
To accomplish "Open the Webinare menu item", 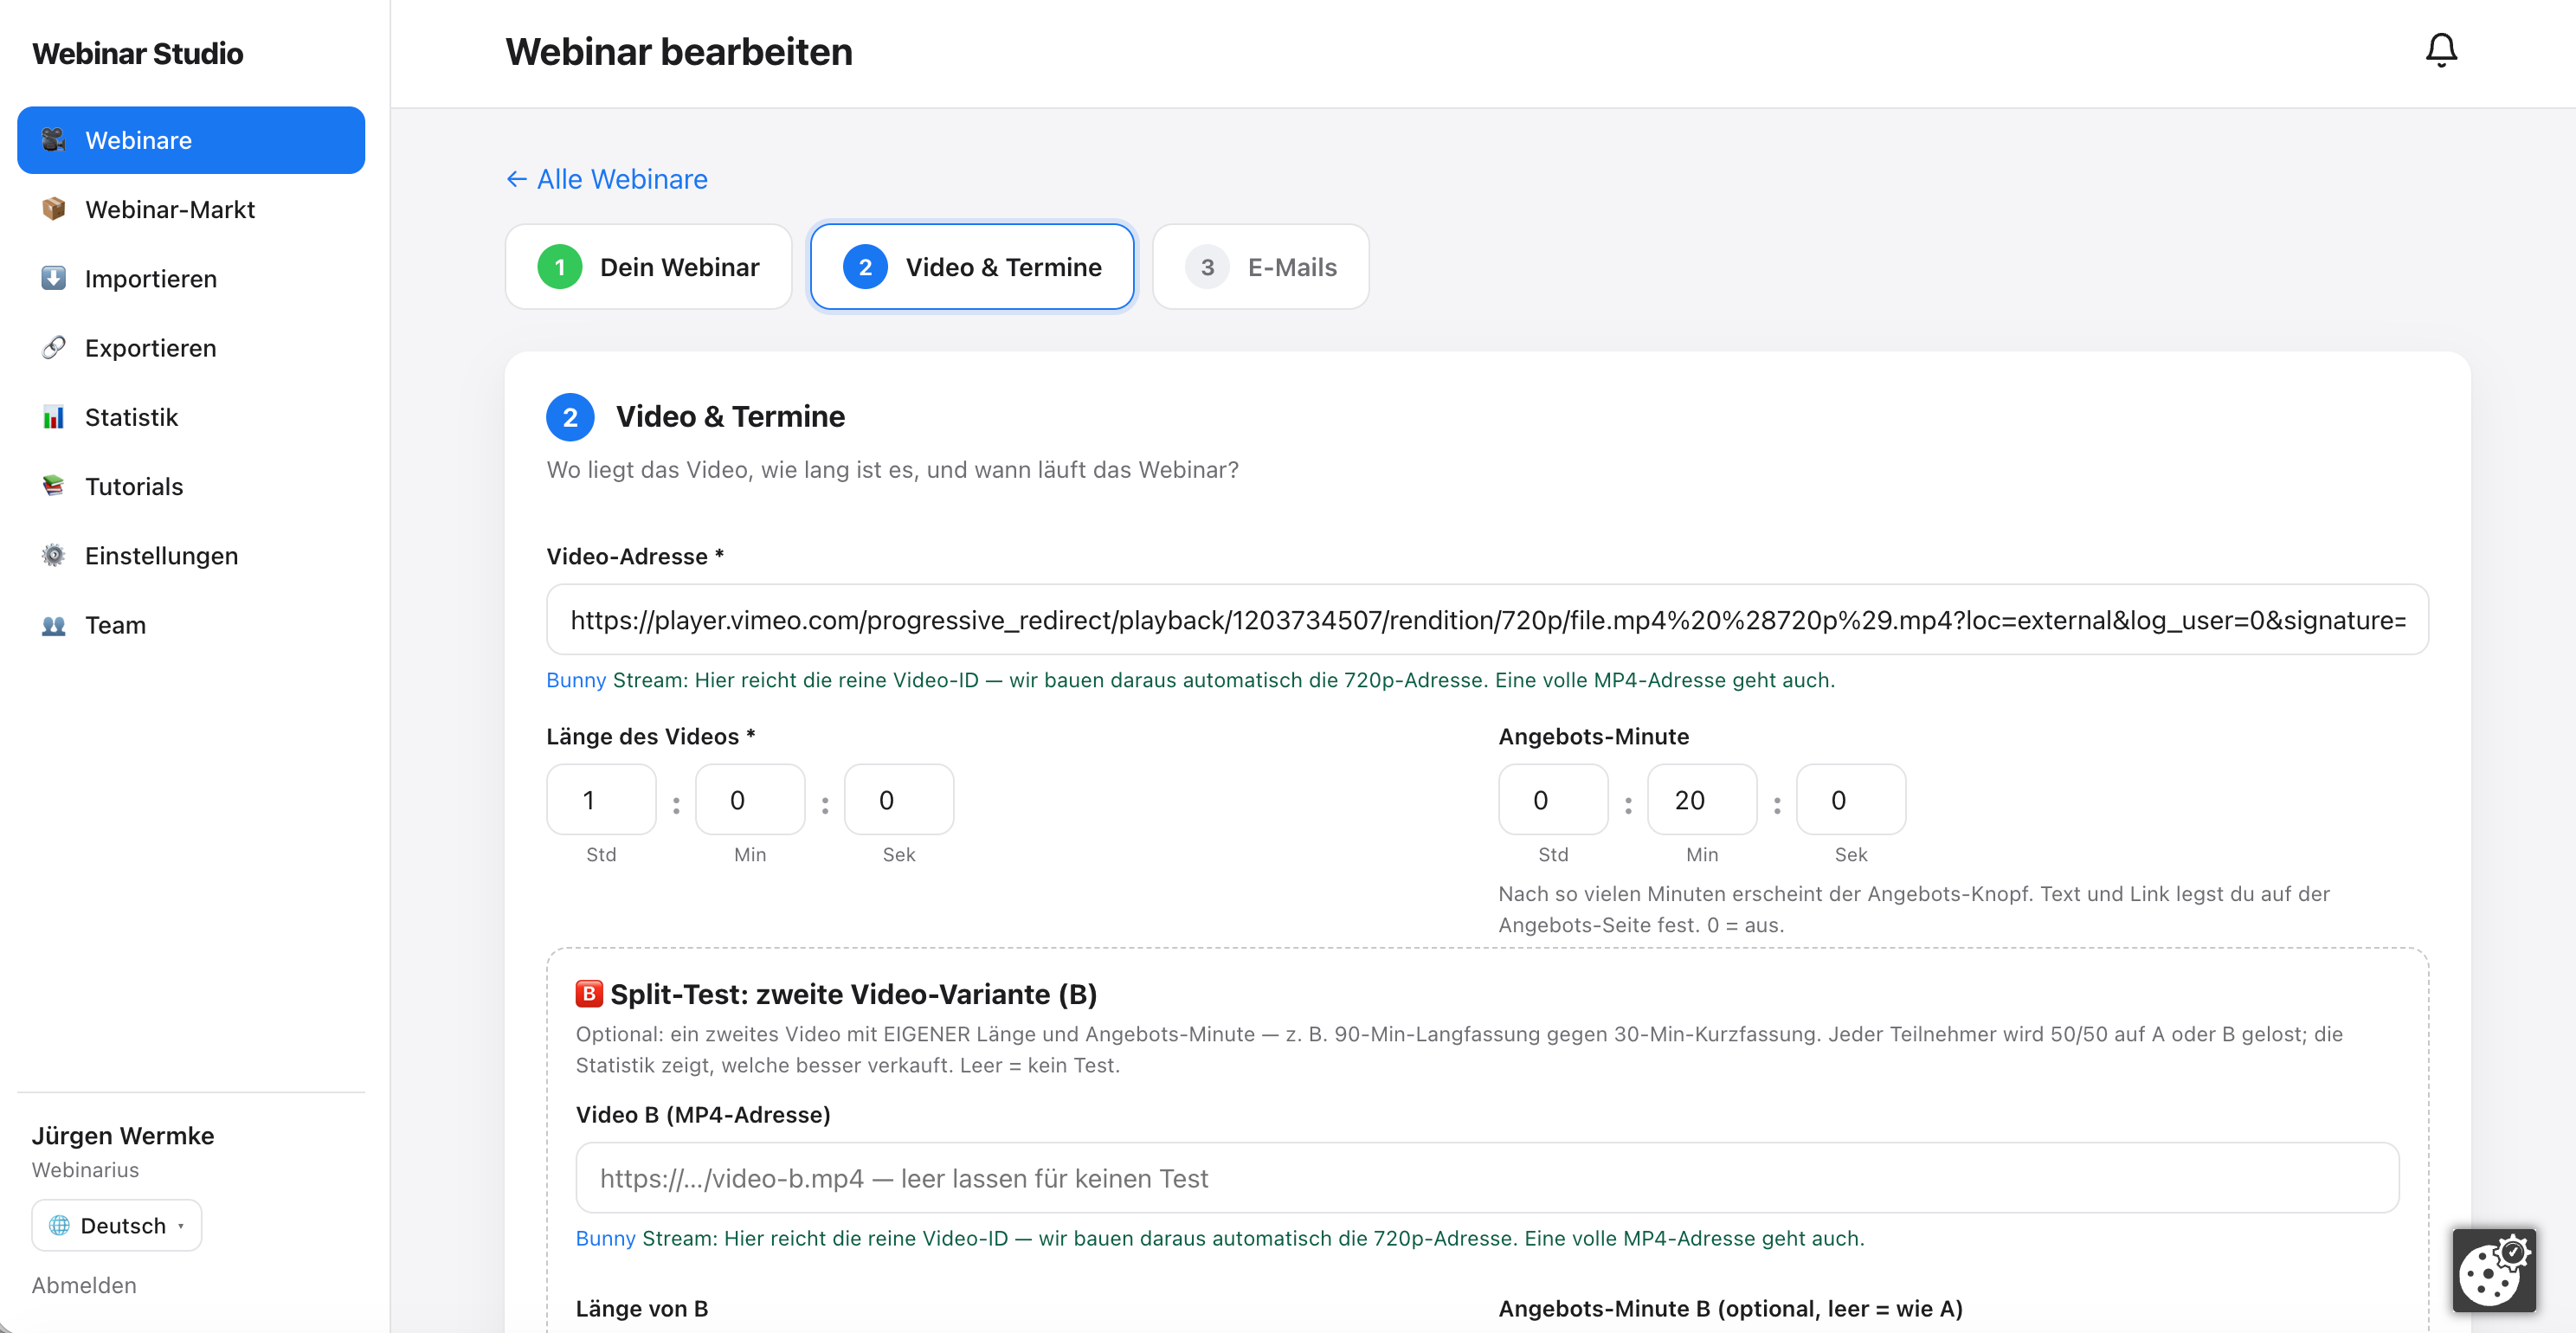I will click(191, 140).
